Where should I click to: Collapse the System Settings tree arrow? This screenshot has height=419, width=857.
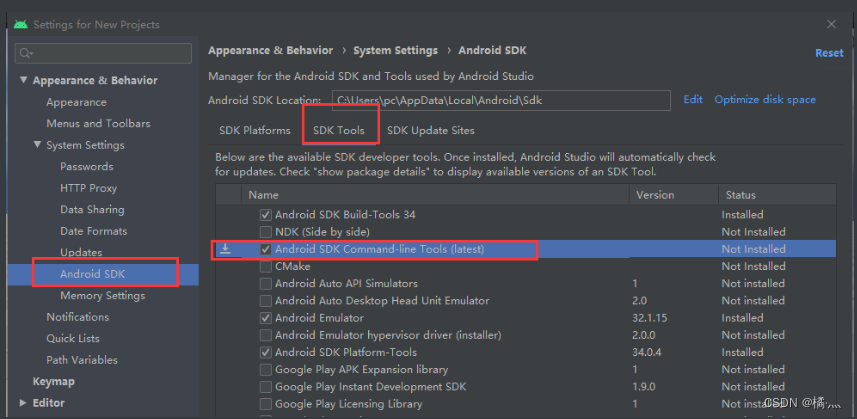tap(37, 145)
